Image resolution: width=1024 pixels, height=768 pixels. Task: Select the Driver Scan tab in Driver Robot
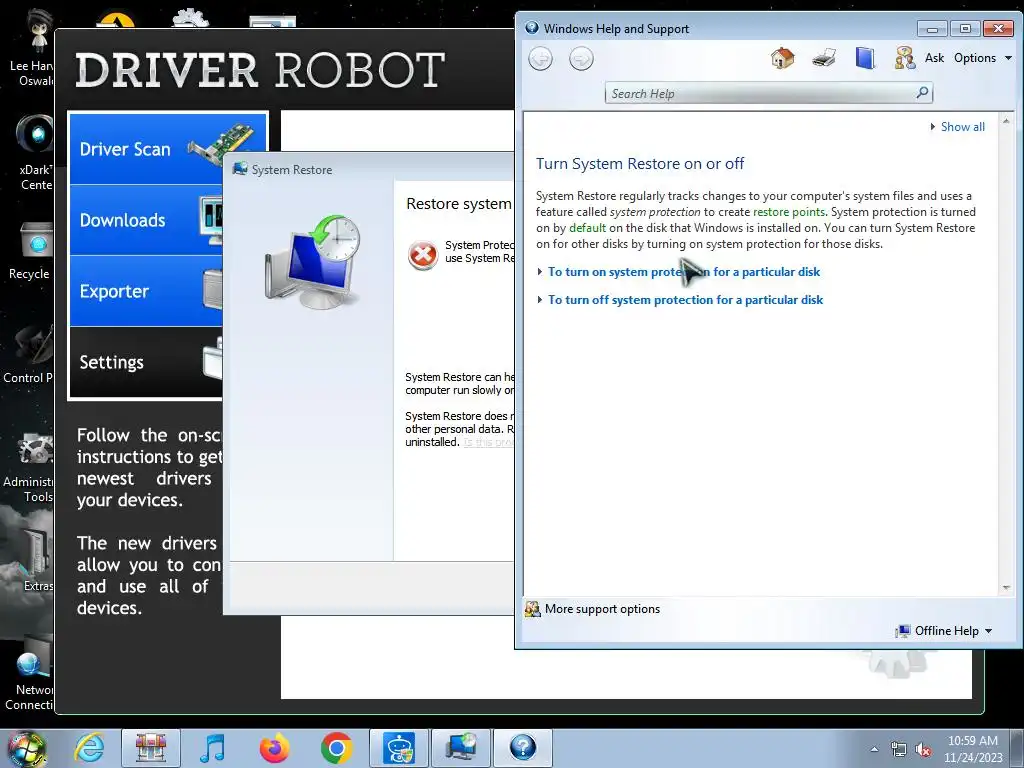146,149
